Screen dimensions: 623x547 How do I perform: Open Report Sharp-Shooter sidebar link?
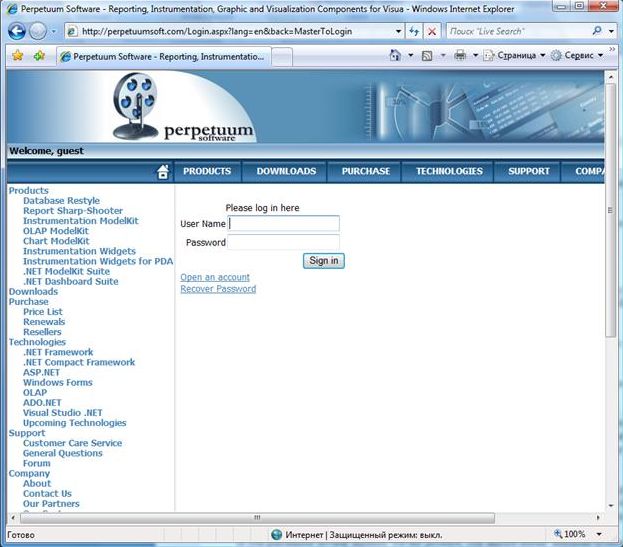(73, 211)
